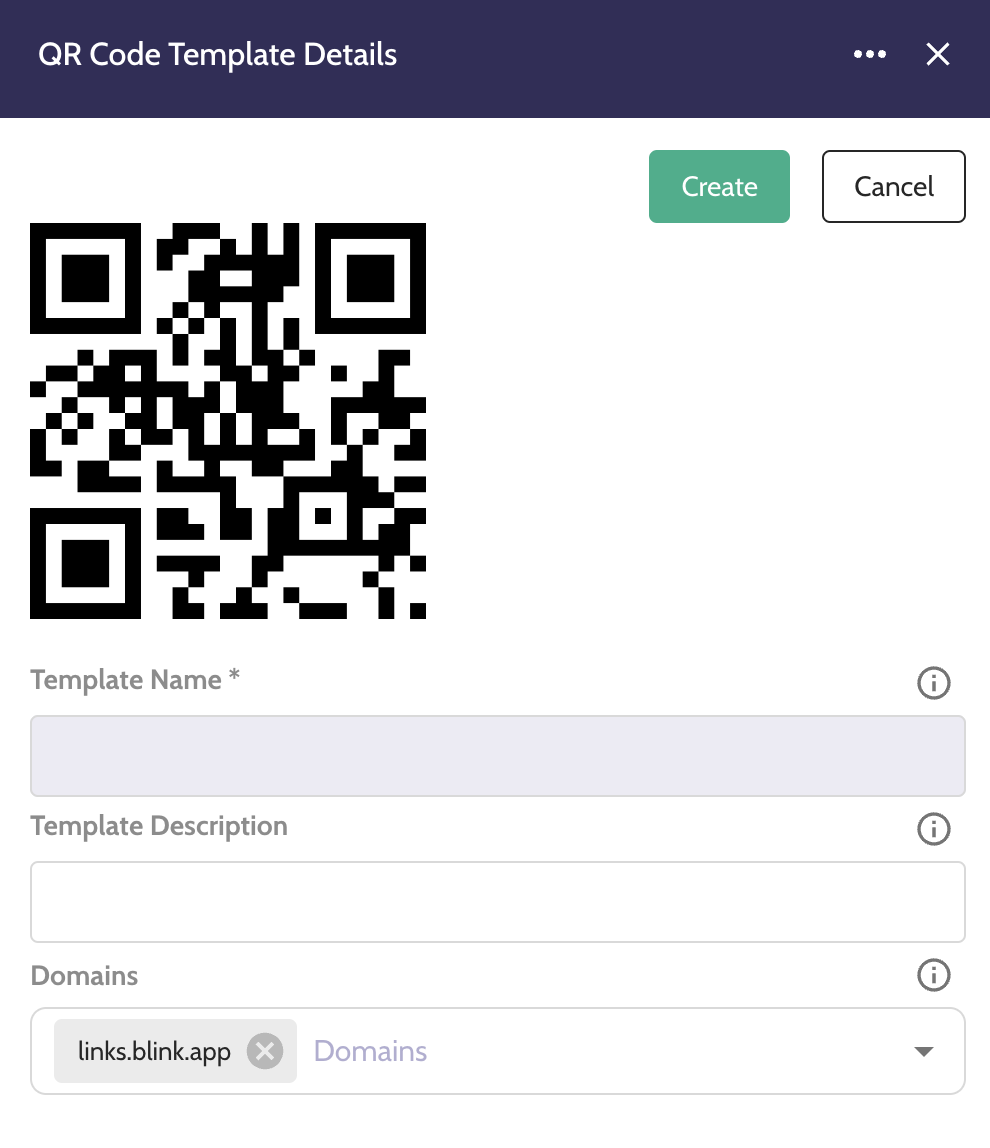The height and width of the screenshot is (1148, 990).
Task: Show info for Template Name field
Action: [934, 682]
